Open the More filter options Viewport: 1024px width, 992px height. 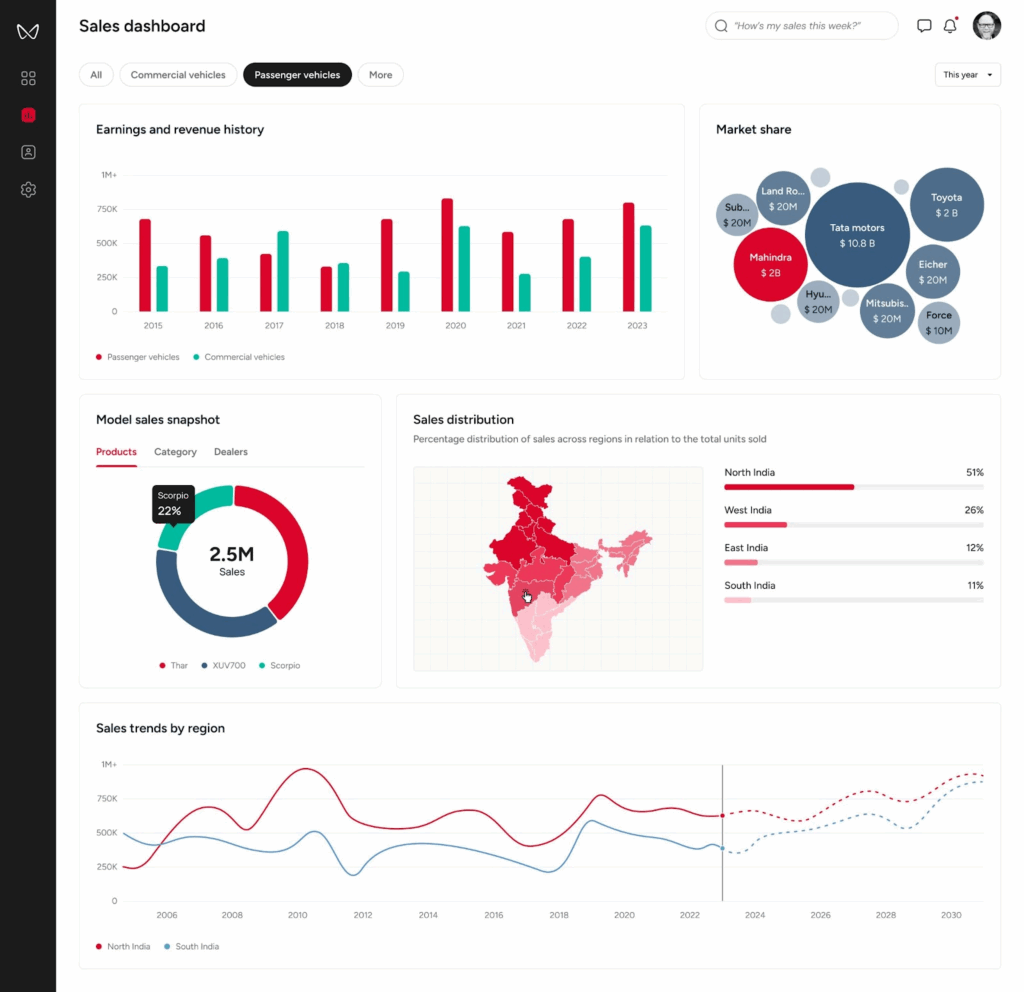381,75
